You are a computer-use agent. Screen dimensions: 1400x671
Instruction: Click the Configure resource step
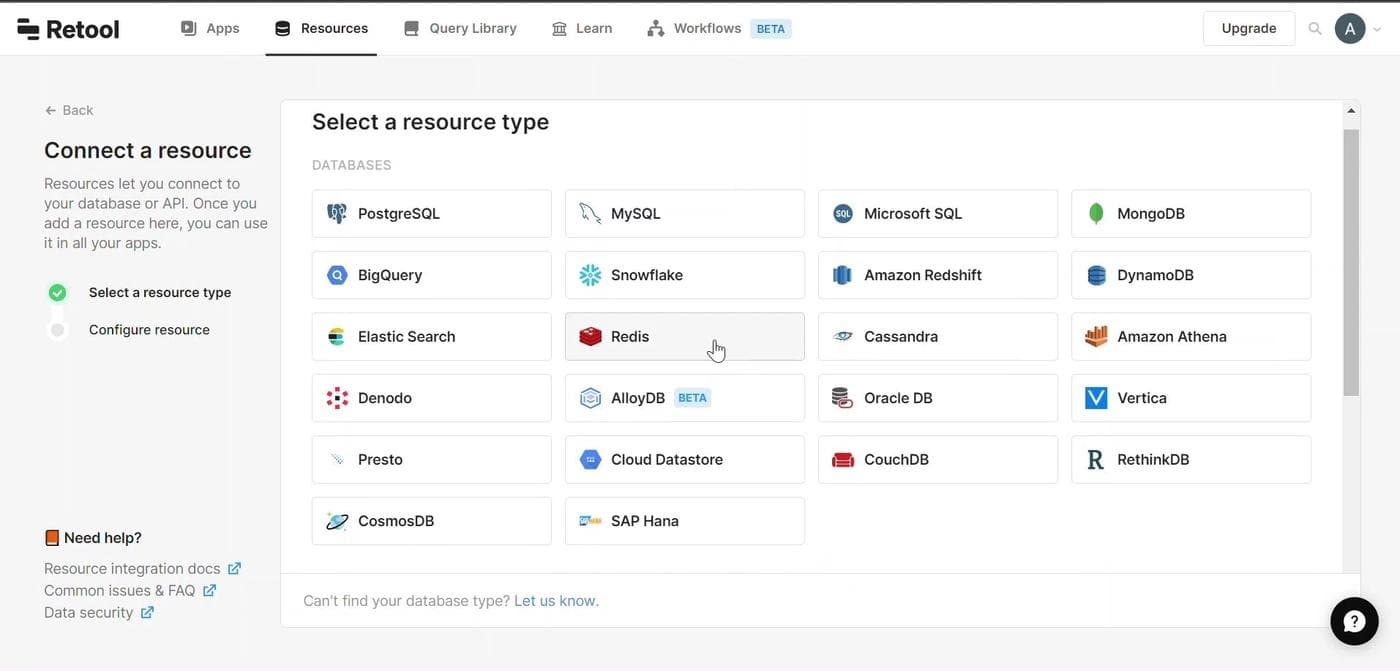pos(149,330)
